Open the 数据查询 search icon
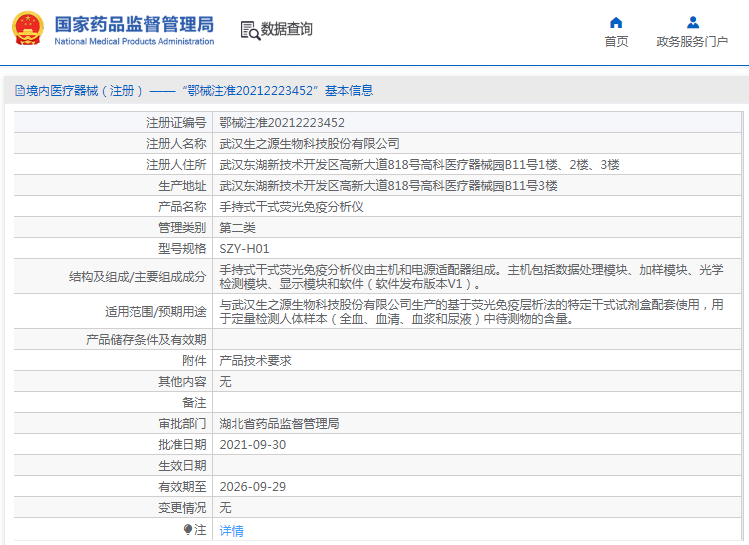 pyautogui.click(x=250, y=31)
